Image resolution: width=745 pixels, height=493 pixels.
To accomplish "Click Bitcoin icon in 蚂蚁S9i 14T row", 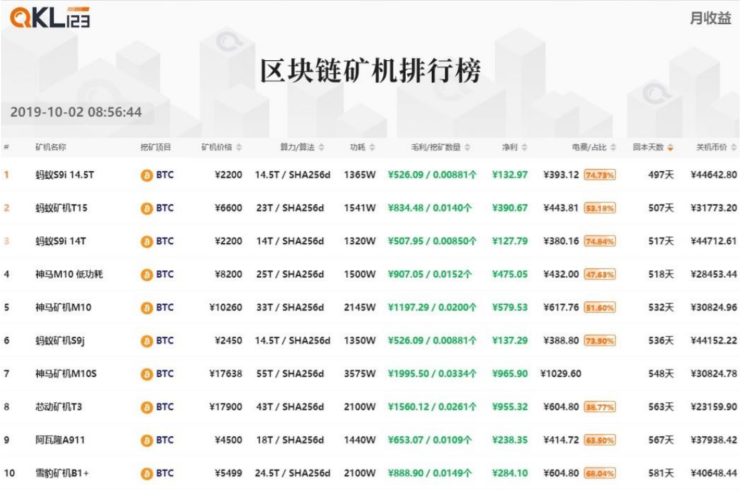I will [x=146, y=242].
